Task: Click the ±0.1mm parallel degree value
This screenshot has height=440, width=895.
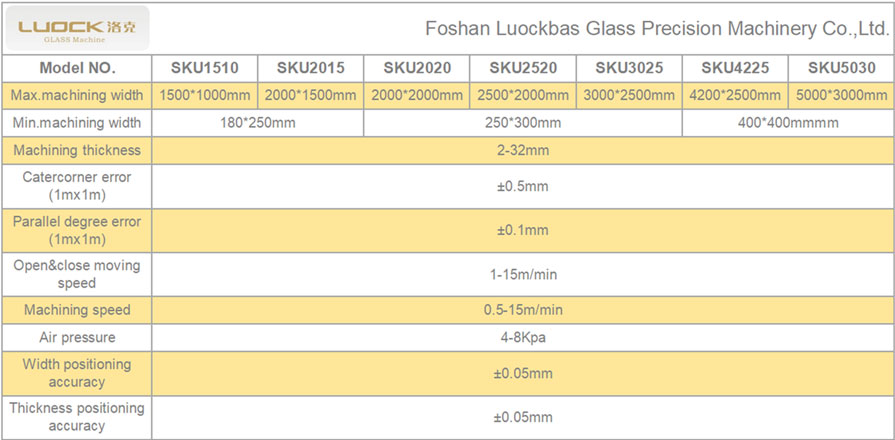Action: click(523, 231)
